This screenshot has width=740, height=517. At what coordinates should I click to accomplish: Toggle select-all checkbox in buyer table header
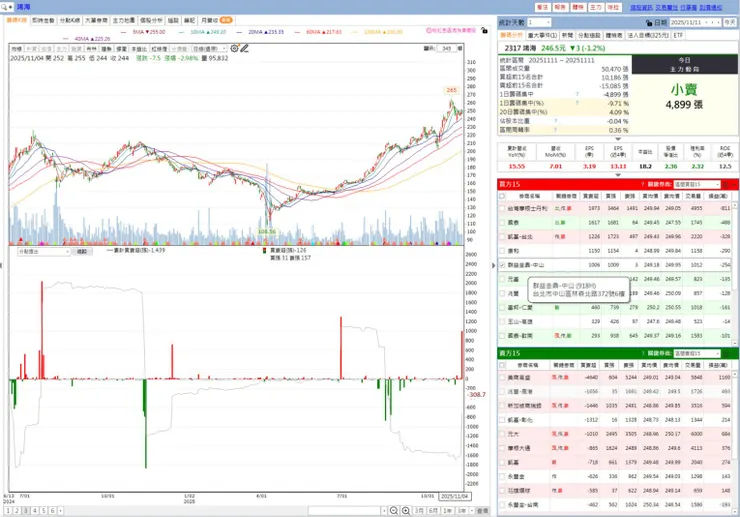(x=502, y=196)
